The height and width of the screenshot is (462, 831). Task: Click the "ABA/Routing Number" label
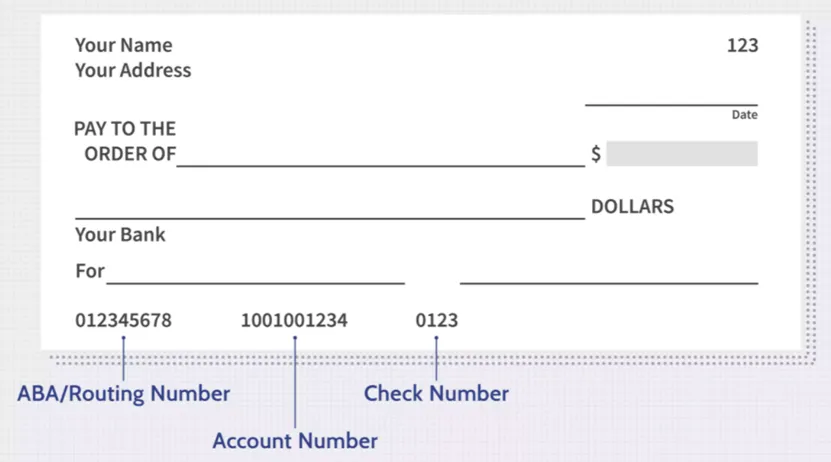pos(123,393)
